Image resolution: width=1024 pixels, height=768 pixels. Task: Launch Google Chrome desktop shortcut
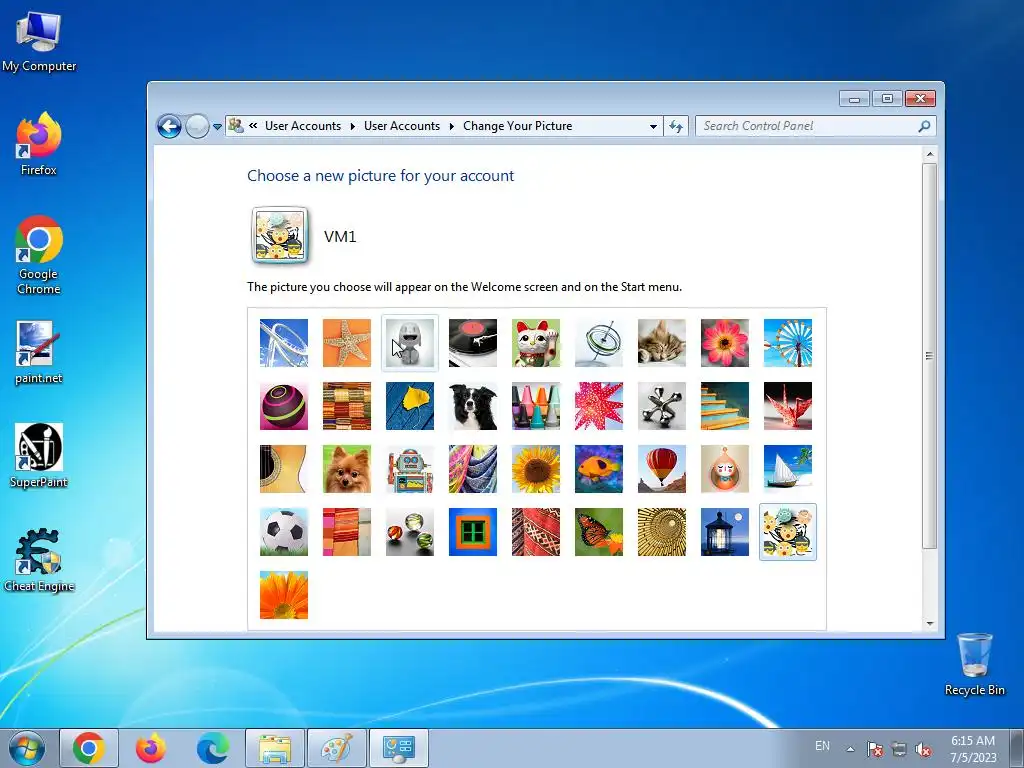click(39, 255)
